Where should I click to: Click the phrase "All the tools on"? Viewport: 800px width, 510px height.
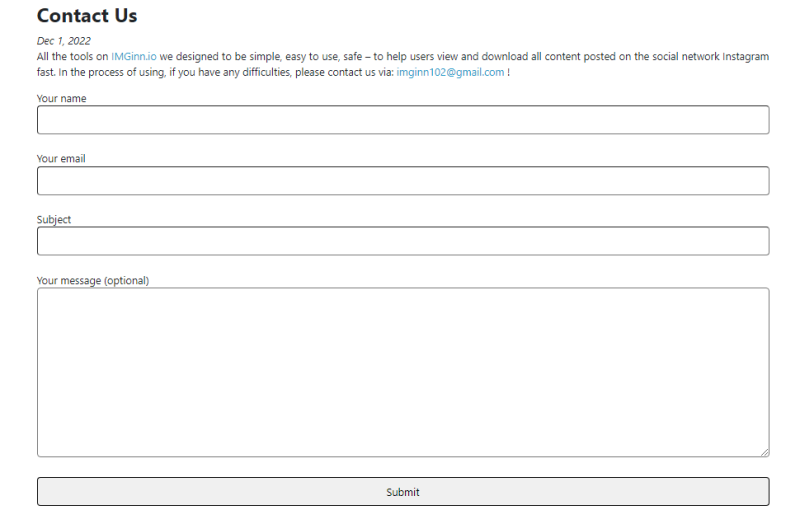pos(72,57)
